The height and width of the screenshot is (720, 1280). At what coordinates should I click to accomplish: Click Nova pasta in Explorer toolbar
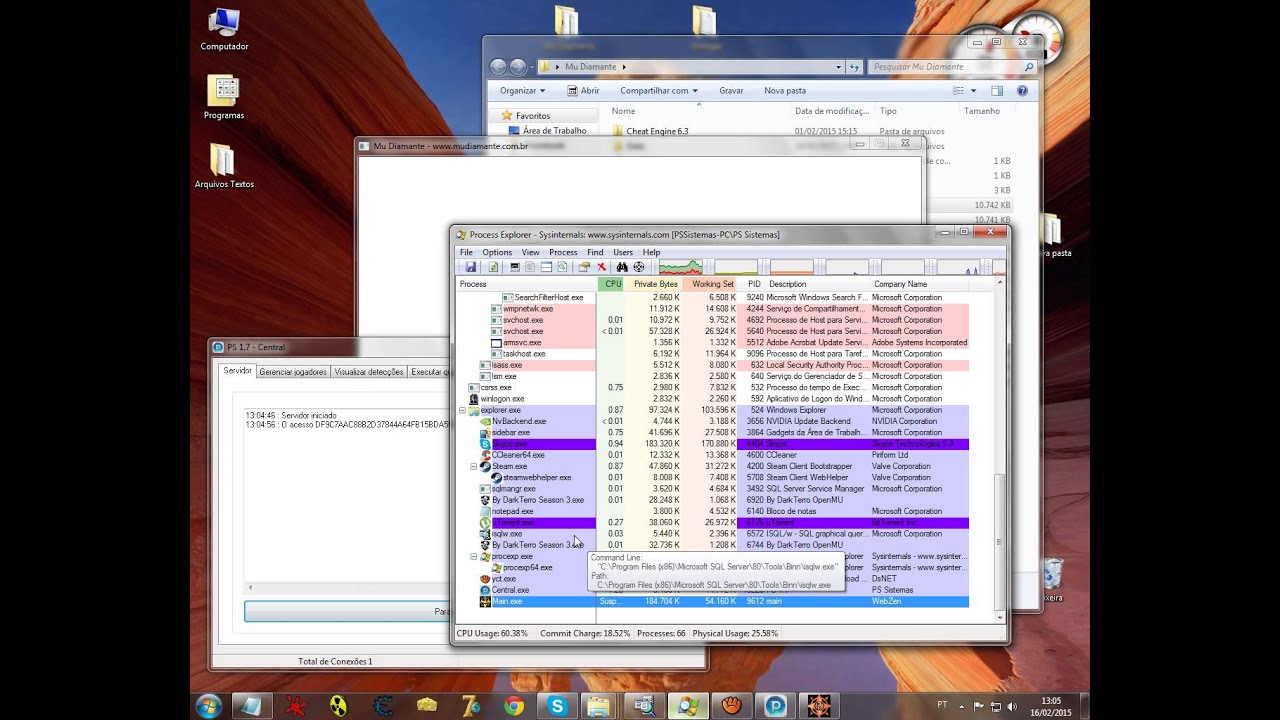tap(785, 90)
